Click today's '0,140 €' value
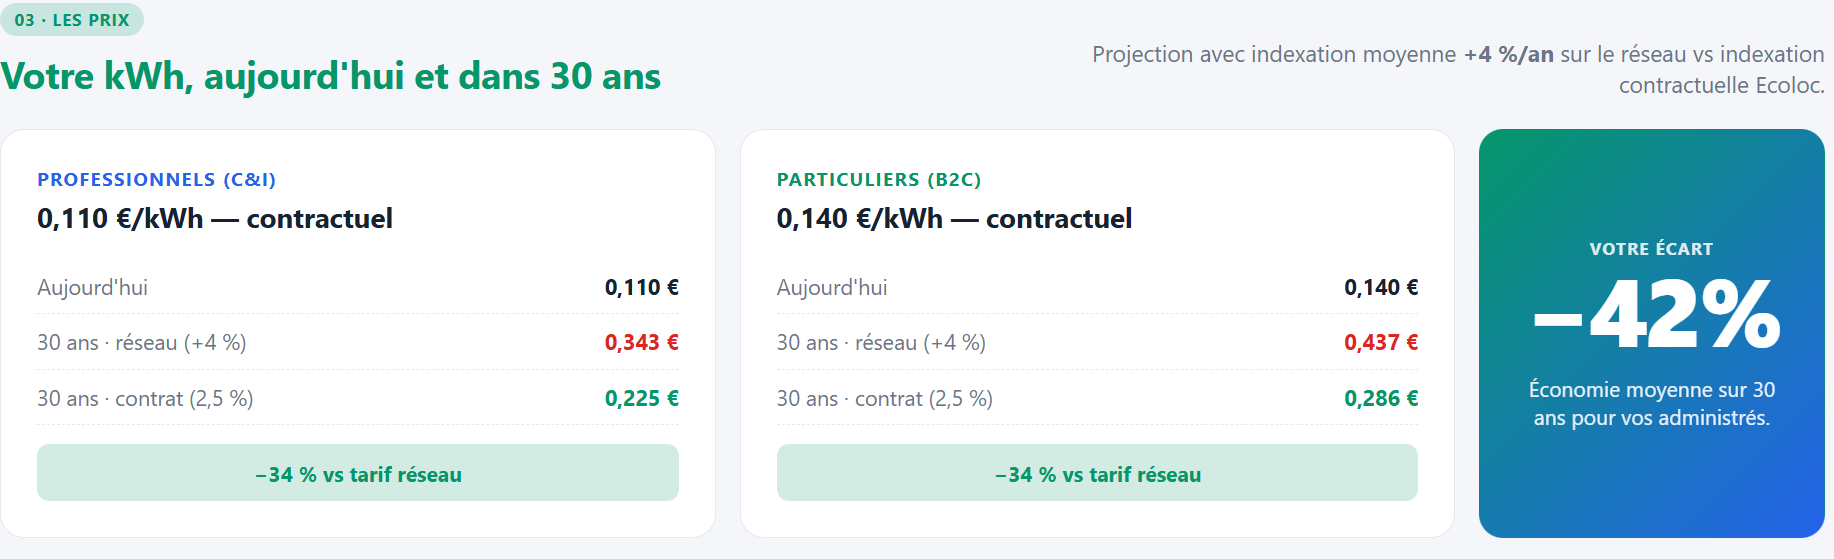This screenshot has width=1834, height=559. pos(1380,288)
